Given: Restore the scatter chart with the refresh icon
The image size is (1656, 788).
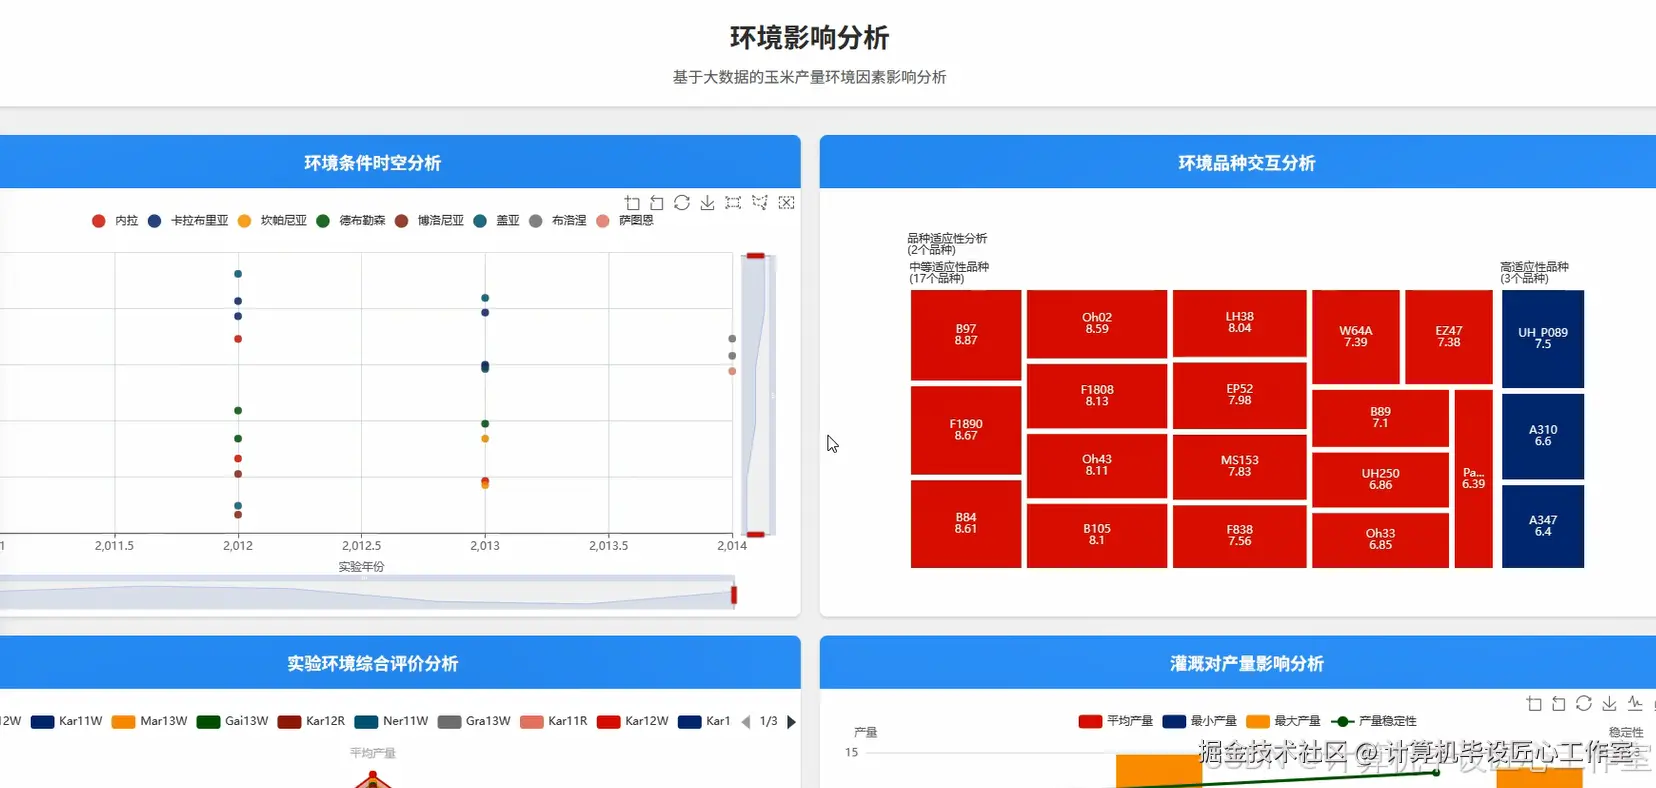Looking at the screenshot, I should click(682, 203).
